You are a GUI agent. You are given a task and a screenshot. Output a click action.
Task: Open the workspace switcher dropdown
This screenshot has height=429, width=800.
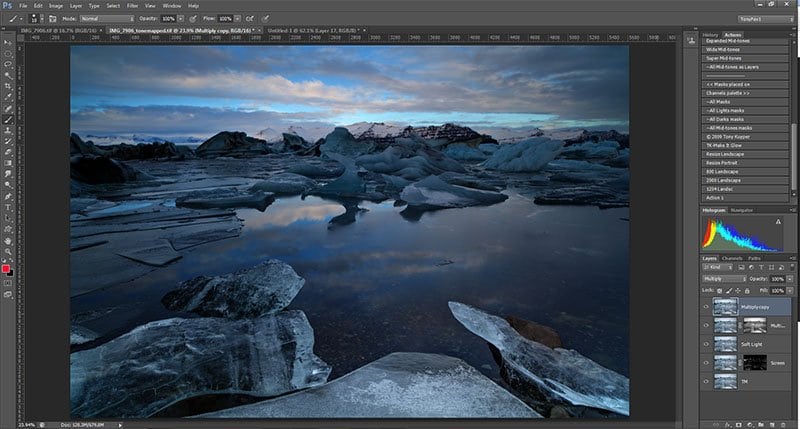766,19
